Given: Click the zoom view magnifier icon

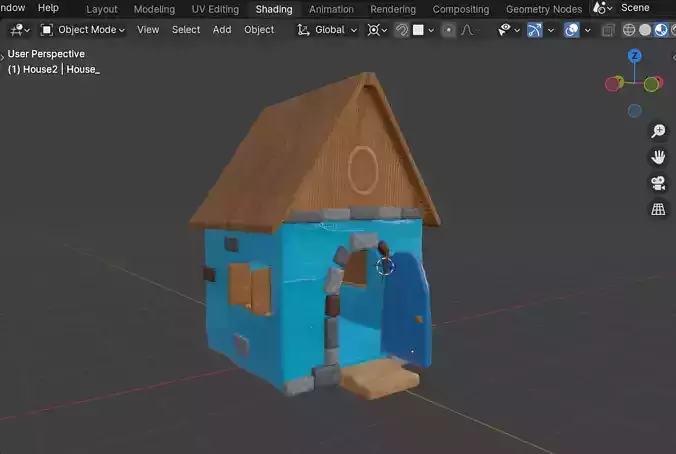Looking at the screenshot, I should click(x=658, y=131).
